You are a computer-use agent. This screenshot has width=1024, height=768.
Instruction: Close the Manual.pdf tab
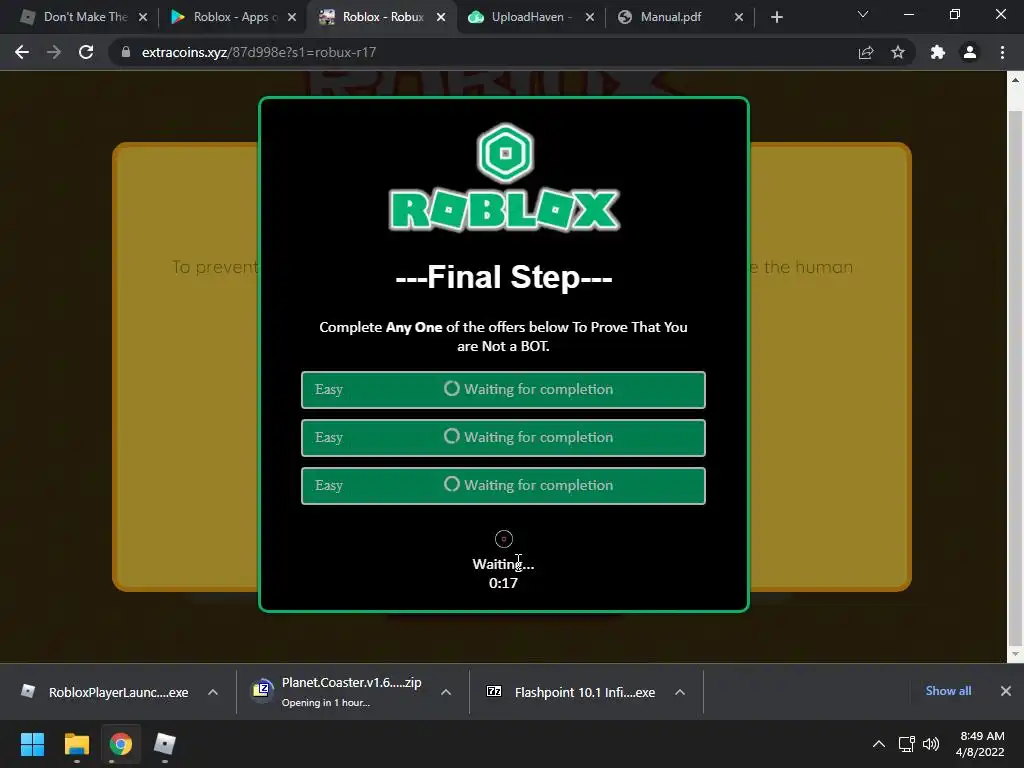(739, 18)
